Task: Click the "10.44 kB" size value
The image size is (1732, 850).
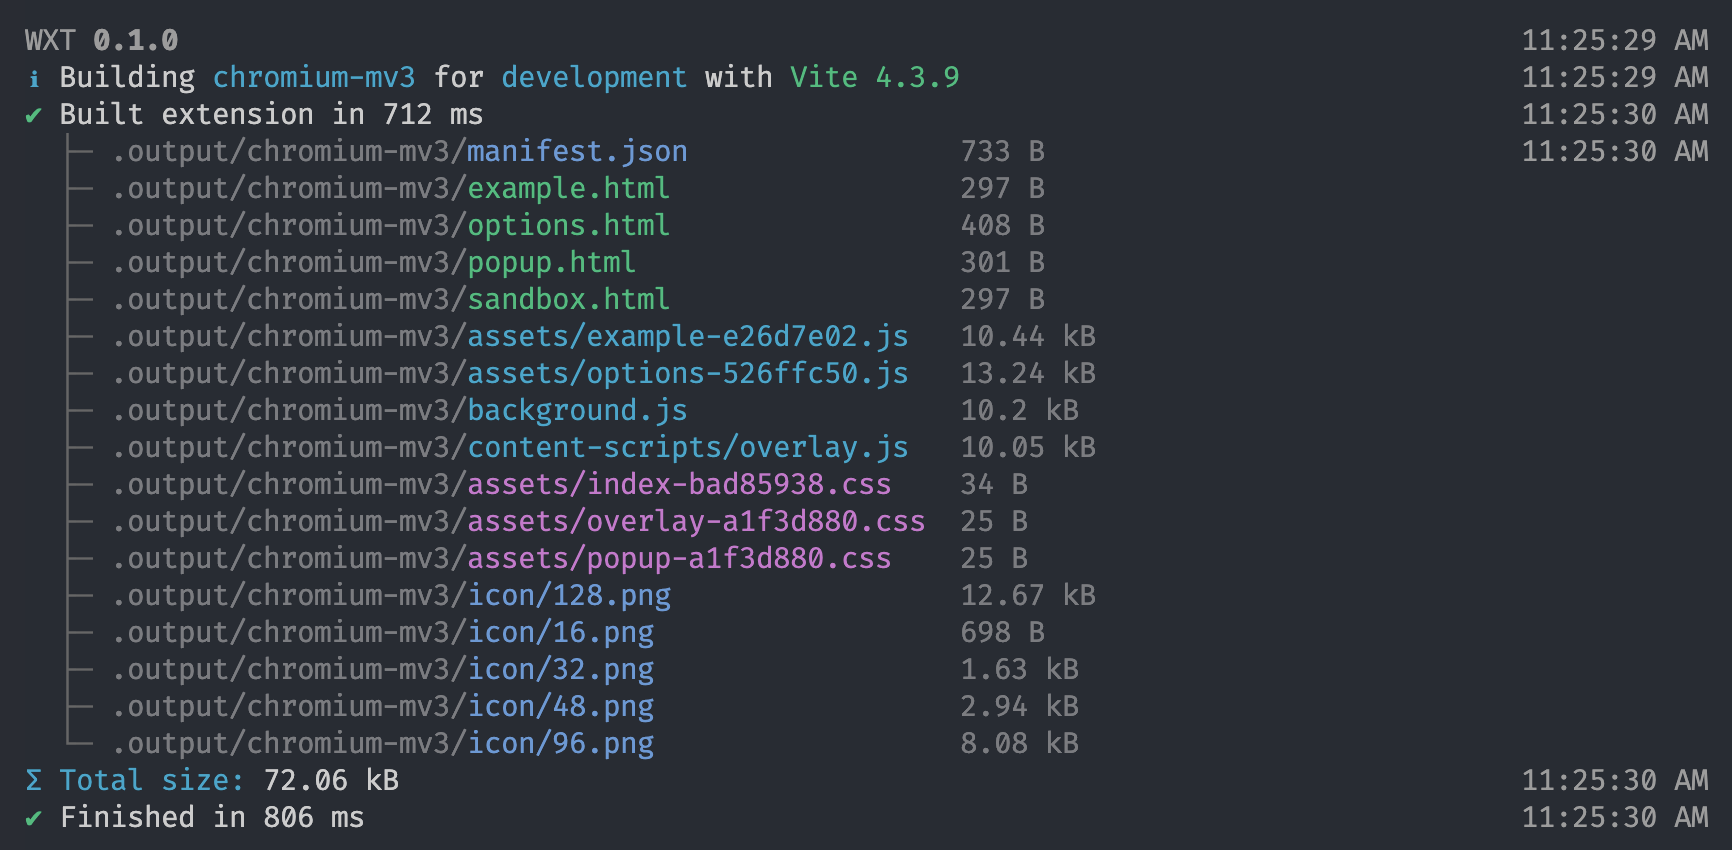Action: coord(1028,336)
